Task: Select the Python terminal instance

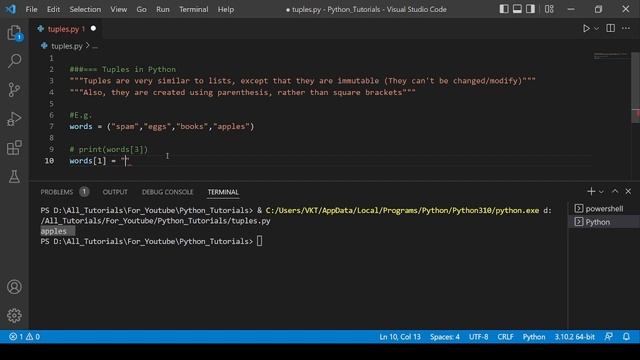Action: point(604,222)
